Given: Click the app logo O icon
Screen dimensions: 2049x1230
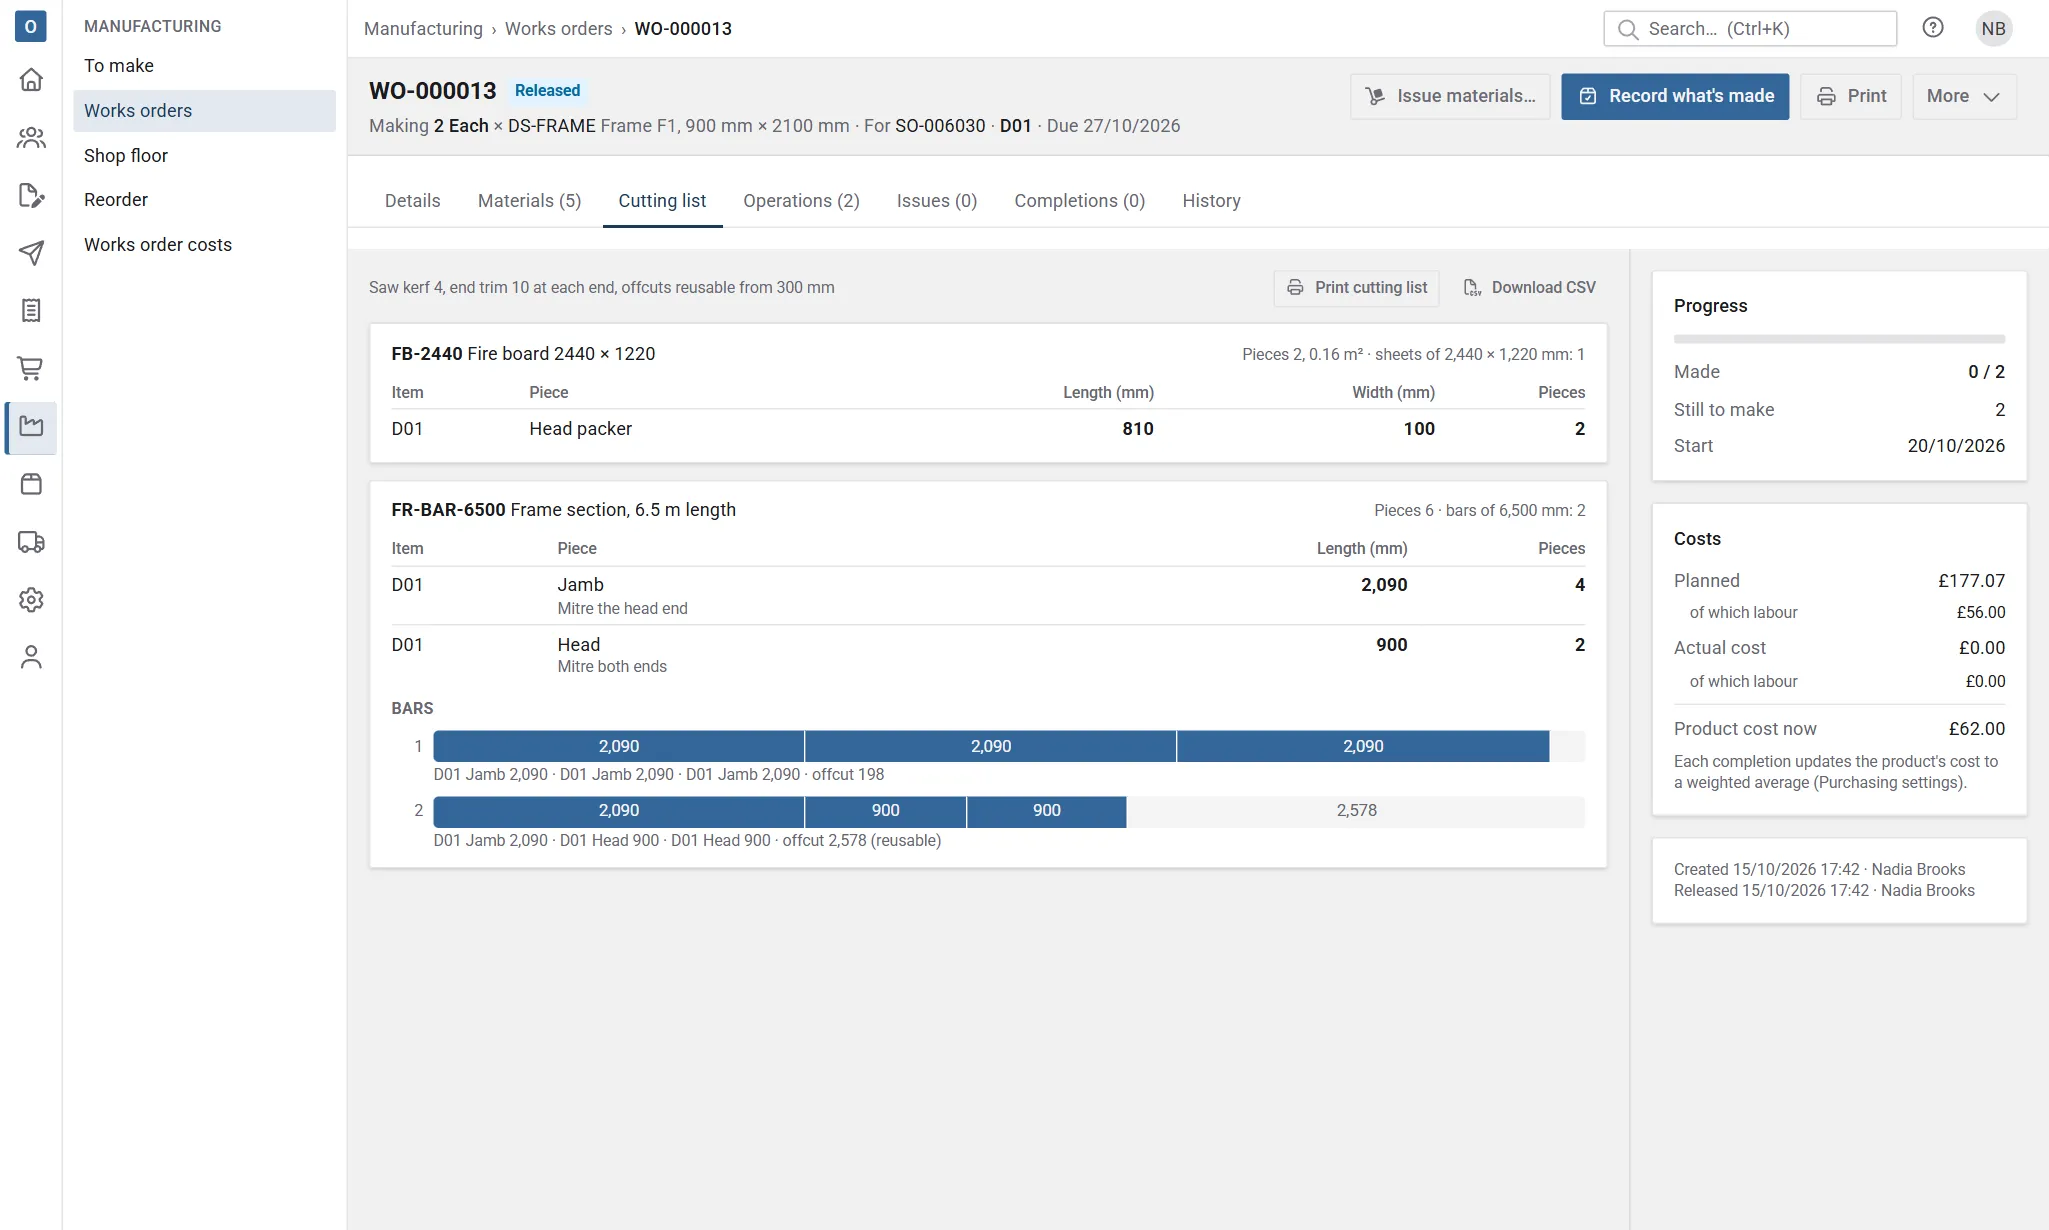Looking at the screenshot, I should click(31, 27).
